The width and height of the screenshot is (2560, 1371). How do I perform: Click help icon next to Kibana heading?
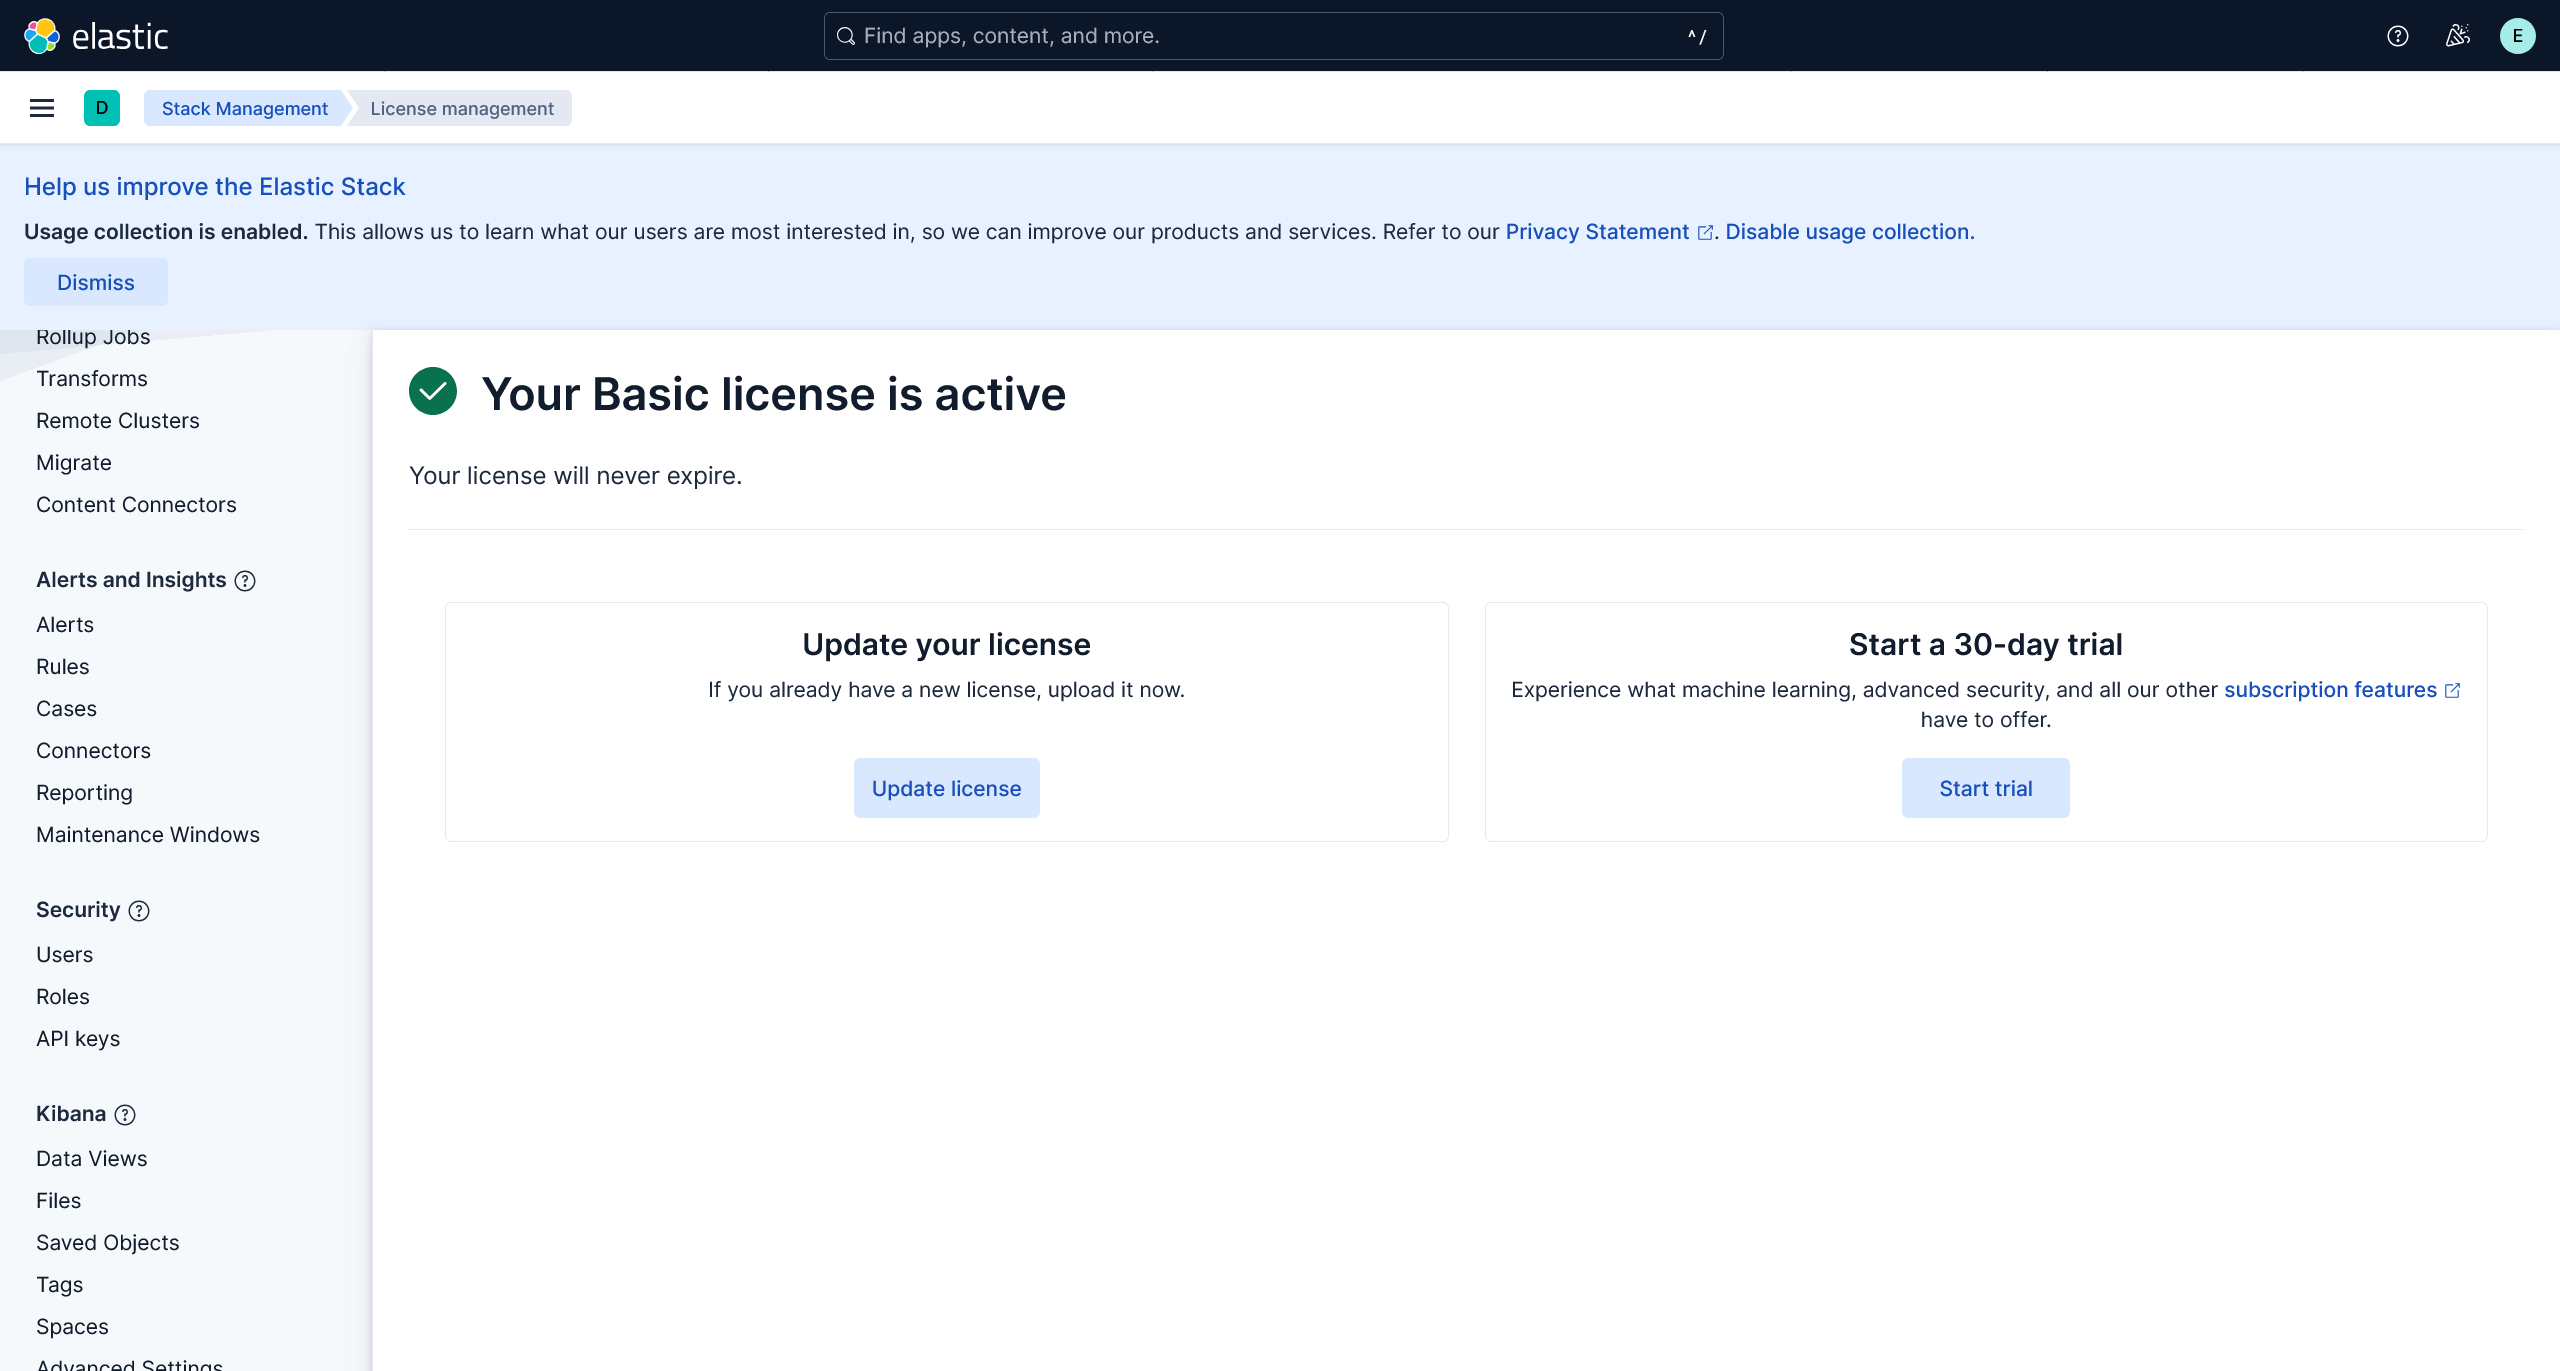125,1115
